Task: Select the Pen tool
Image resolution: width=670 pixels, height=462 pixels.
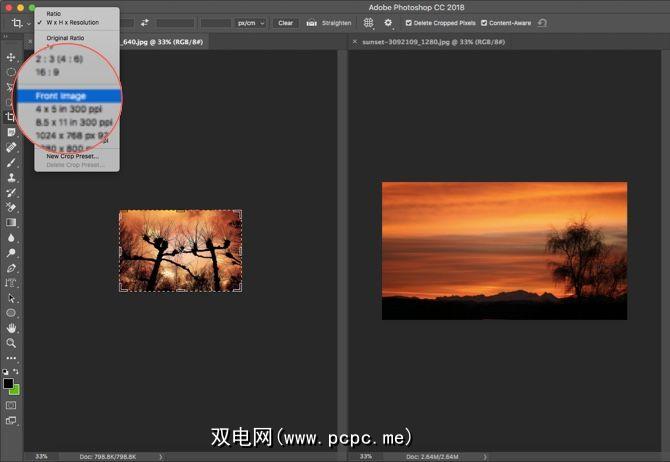Action: pos(11,268)
